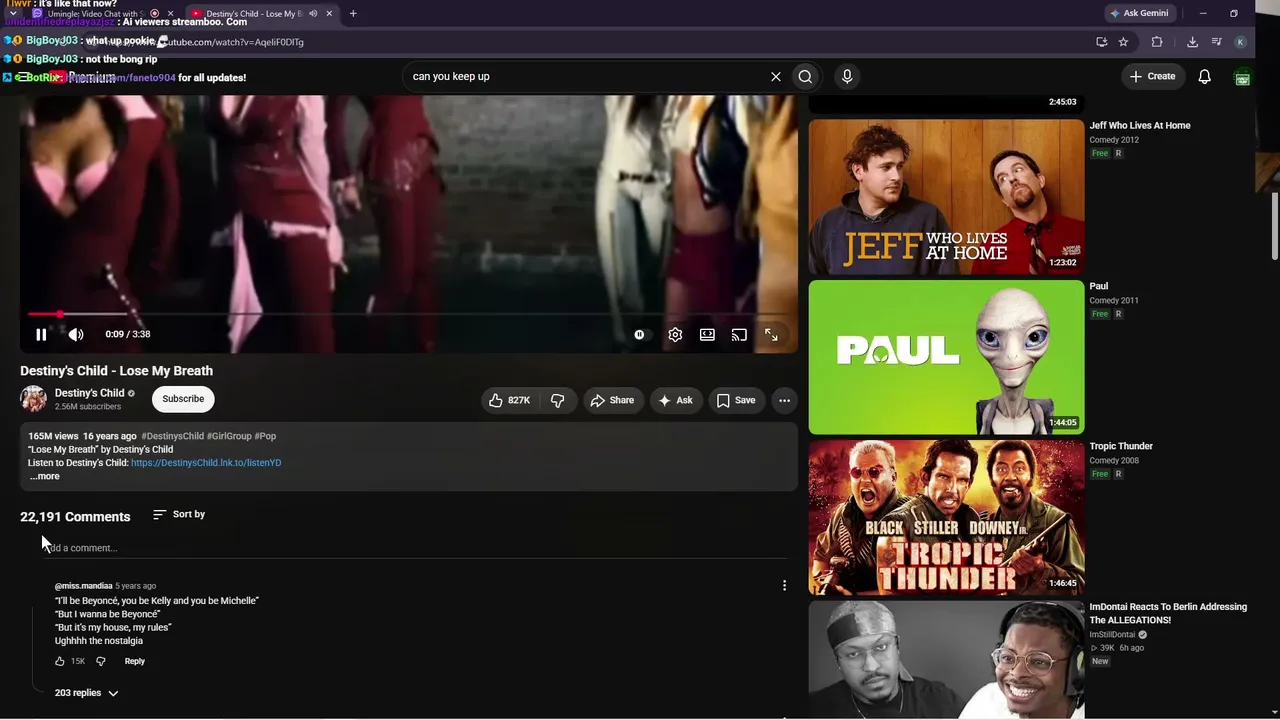Screen dimensions: 1280x720
Task: Mute the video player volume
Action: (76, 335)
